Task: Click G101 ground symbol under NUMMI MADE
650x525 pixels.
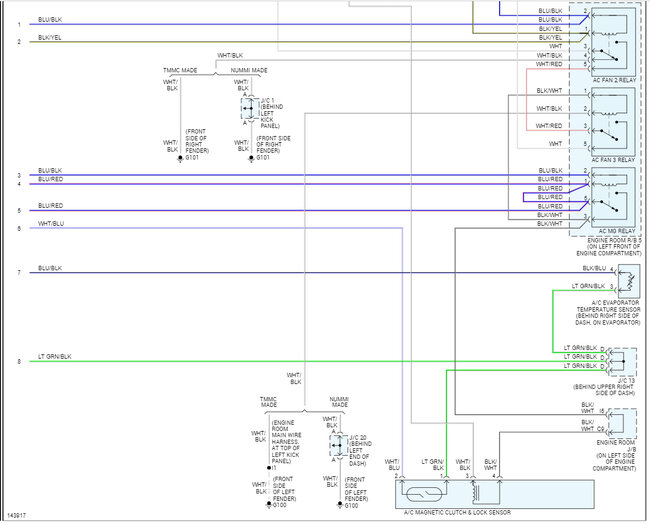Action: pyautogui.click(x=251, y=159)
